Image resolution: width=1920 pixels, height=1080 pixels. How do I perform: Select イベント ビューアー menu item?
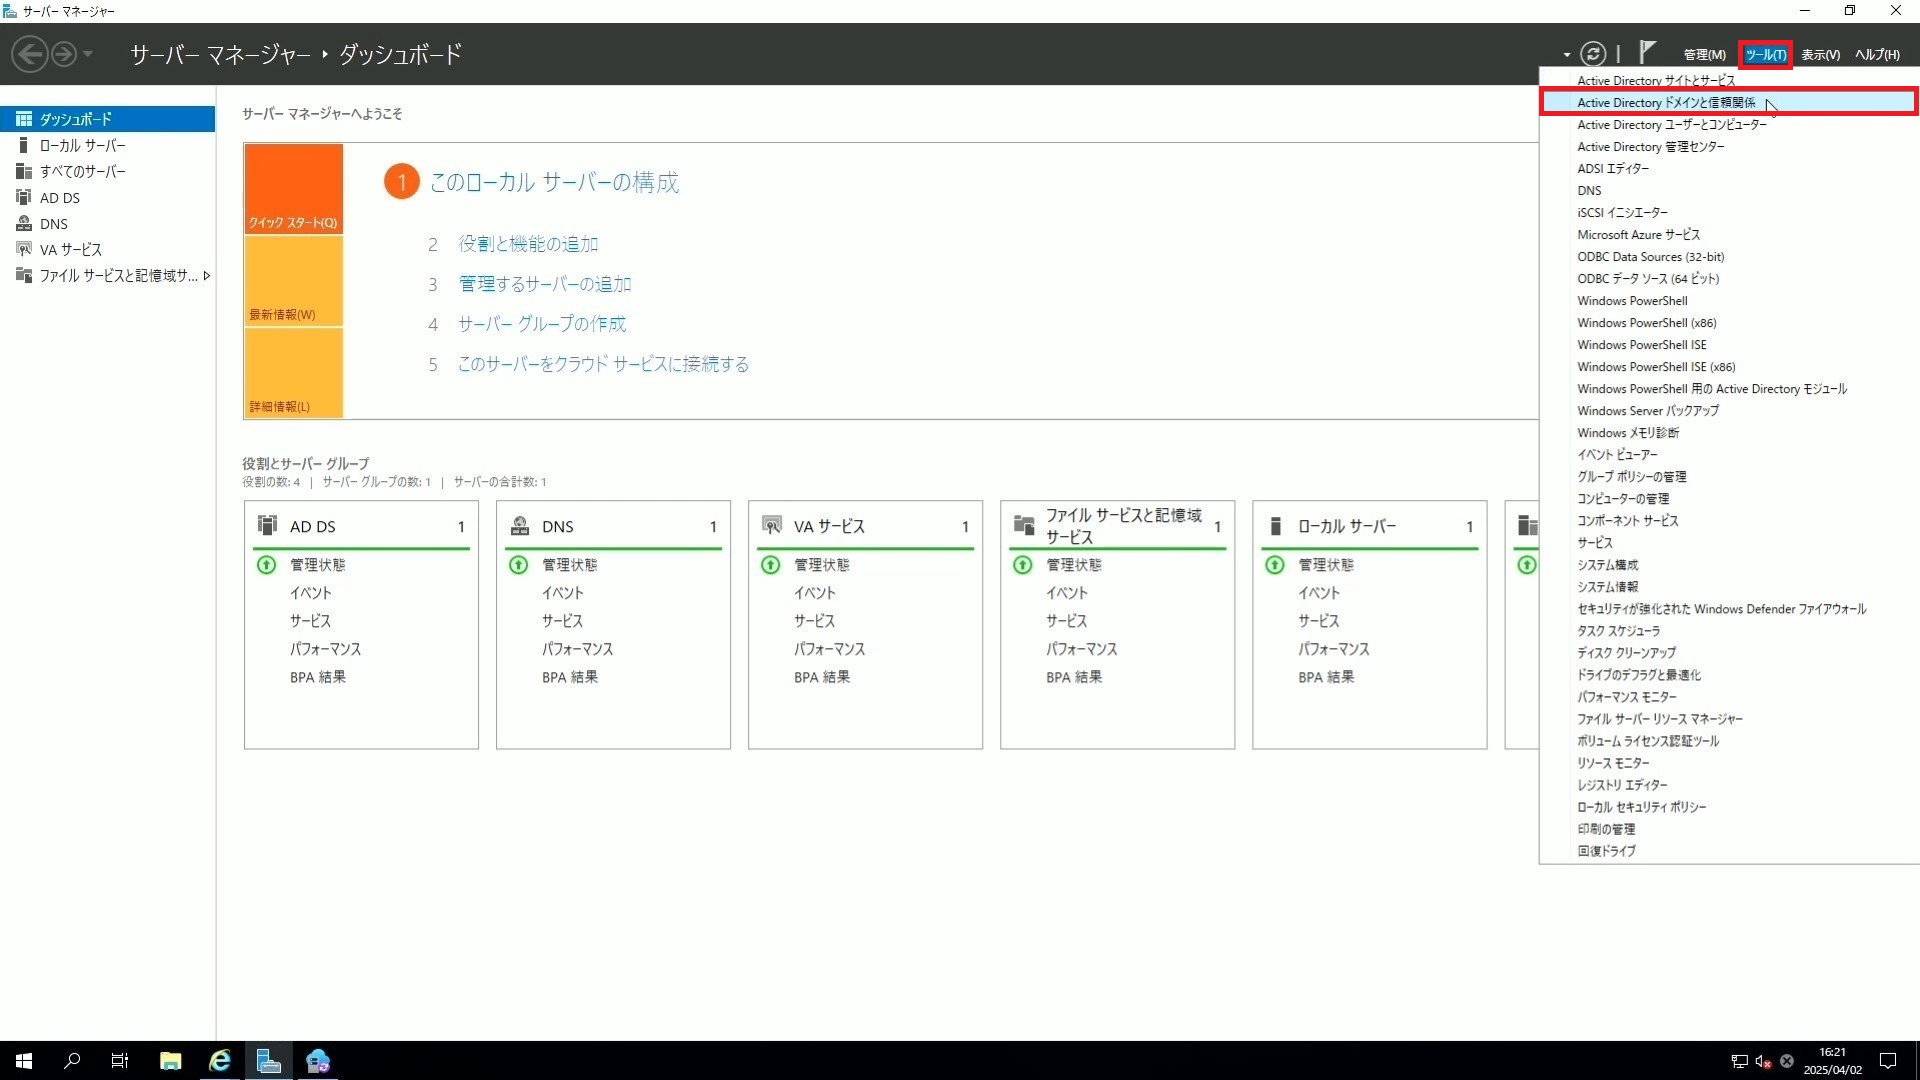click(x=1729, y=454)
